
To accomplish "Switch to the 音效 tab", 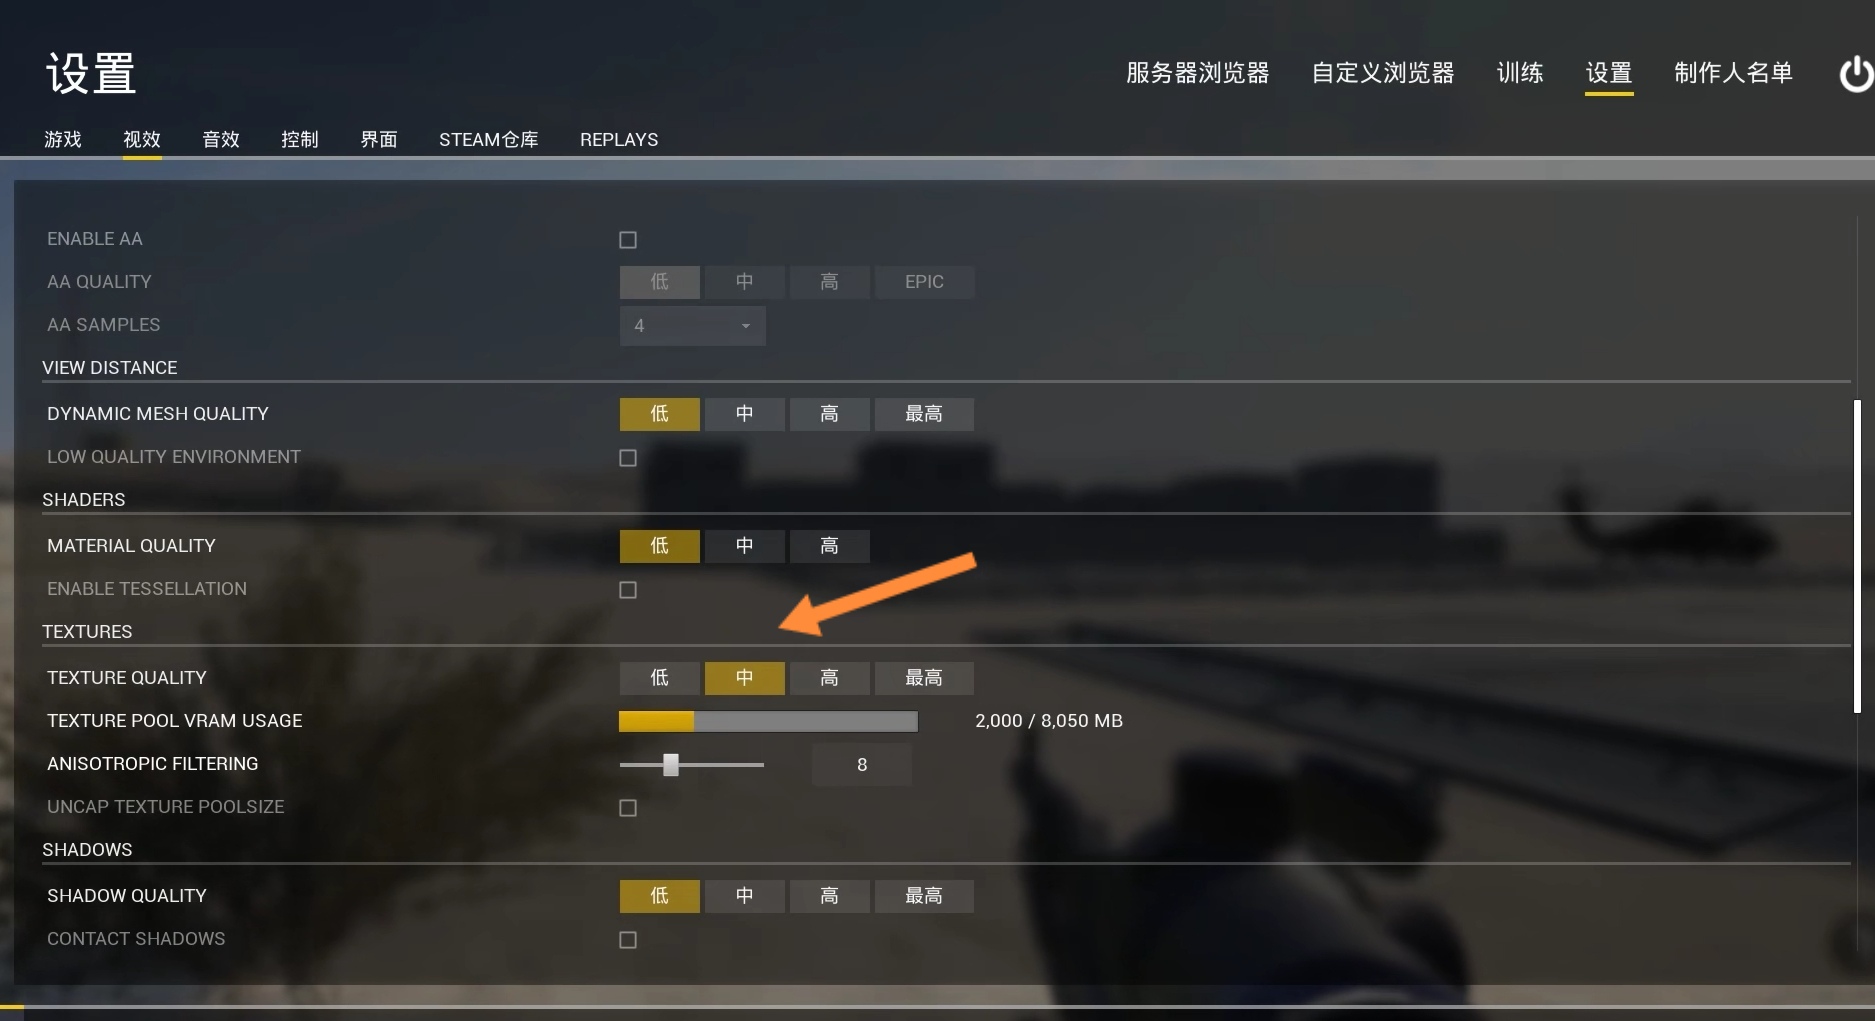I will (x=221, y=139).
